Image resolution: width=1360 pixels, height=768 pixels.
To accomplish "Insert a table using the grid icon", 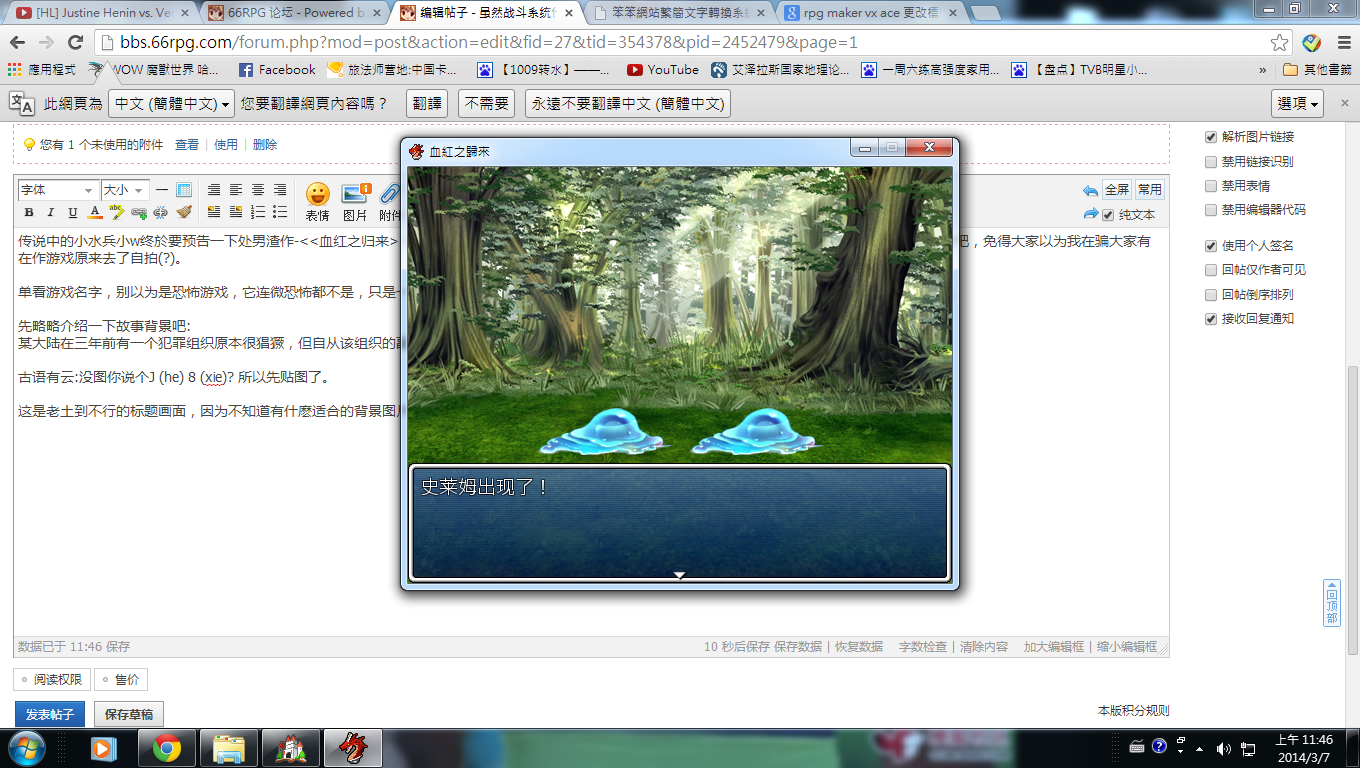I will (184, 190).
